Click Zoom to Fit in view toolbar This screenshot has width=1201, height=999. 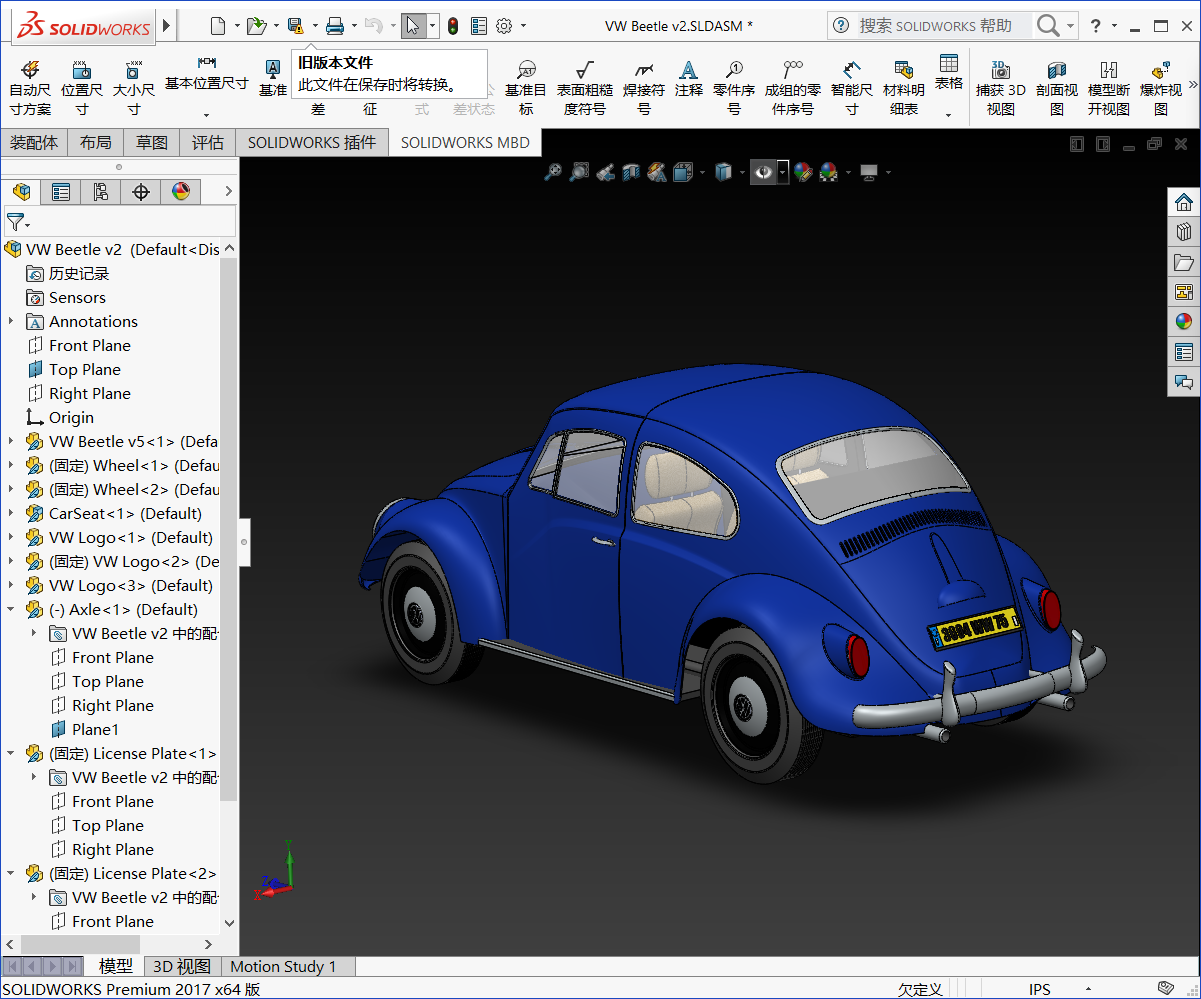point(552,172)
